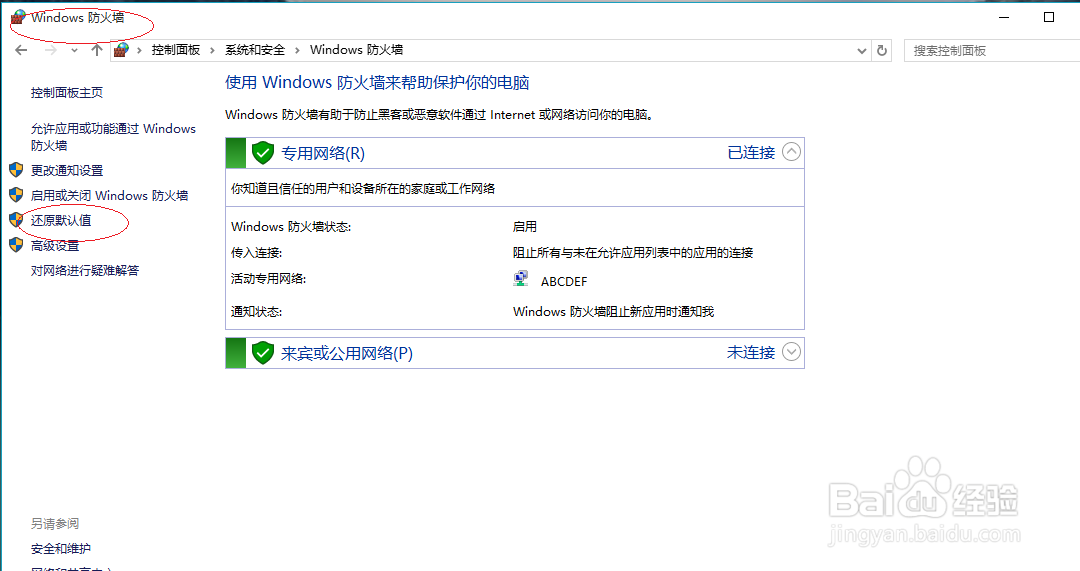Open 高级设置 link

pos(55,246)
